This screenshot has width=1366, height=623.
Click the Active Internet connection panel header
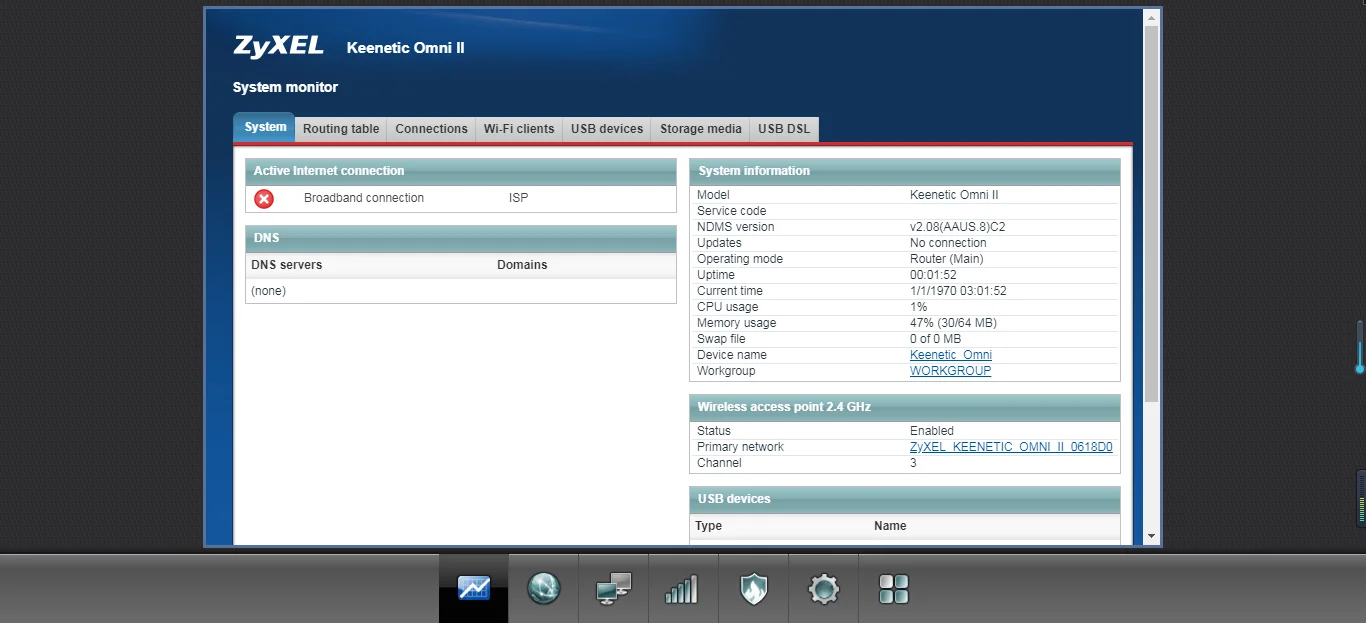461,171
